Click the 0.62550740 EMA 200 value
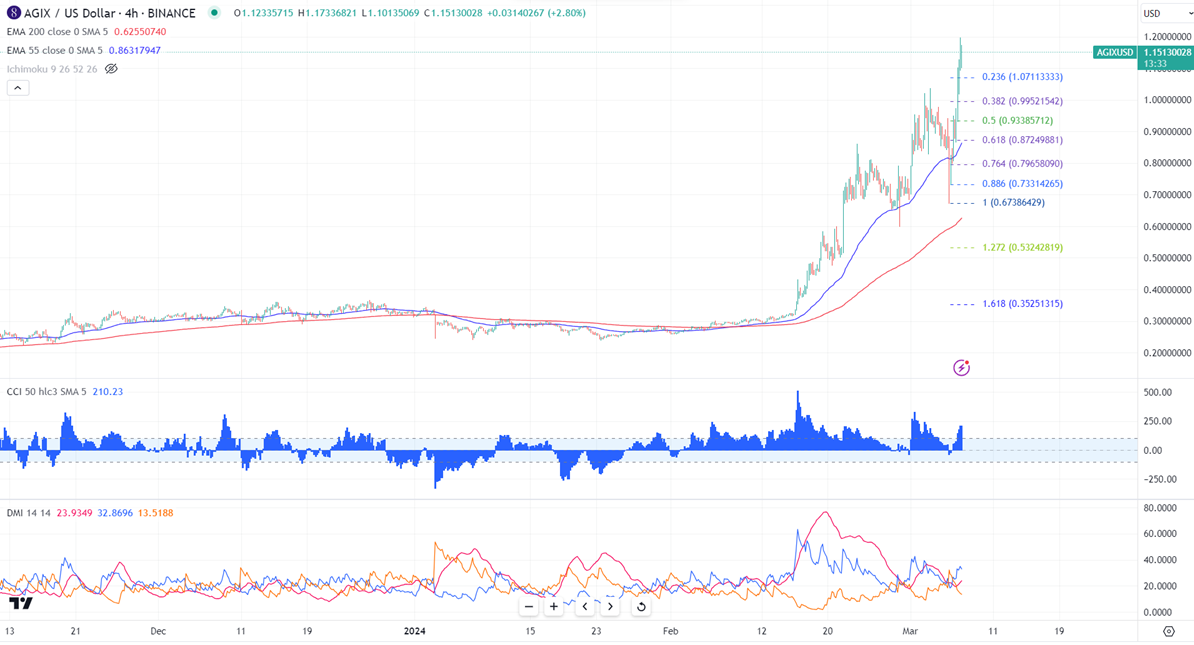1194x645 pixels. point(140,32)
